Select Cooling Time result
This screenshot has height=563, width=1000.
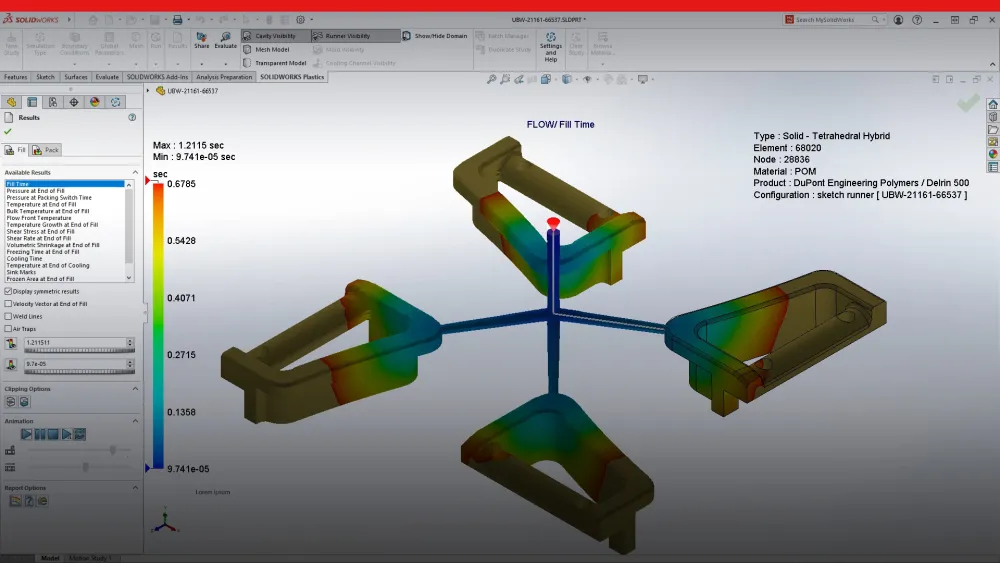pos(24,259)
